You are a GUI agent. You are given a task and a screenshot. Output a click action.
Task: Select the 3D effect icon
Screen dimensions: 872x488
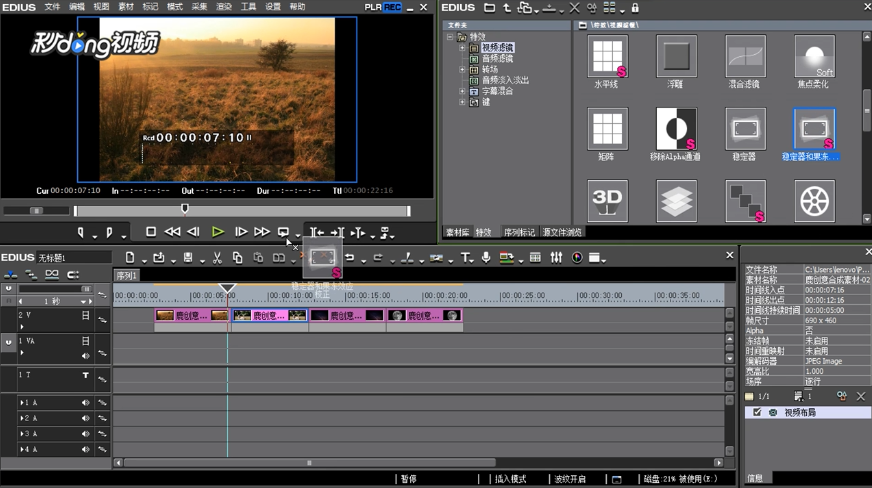click(607, 201)
